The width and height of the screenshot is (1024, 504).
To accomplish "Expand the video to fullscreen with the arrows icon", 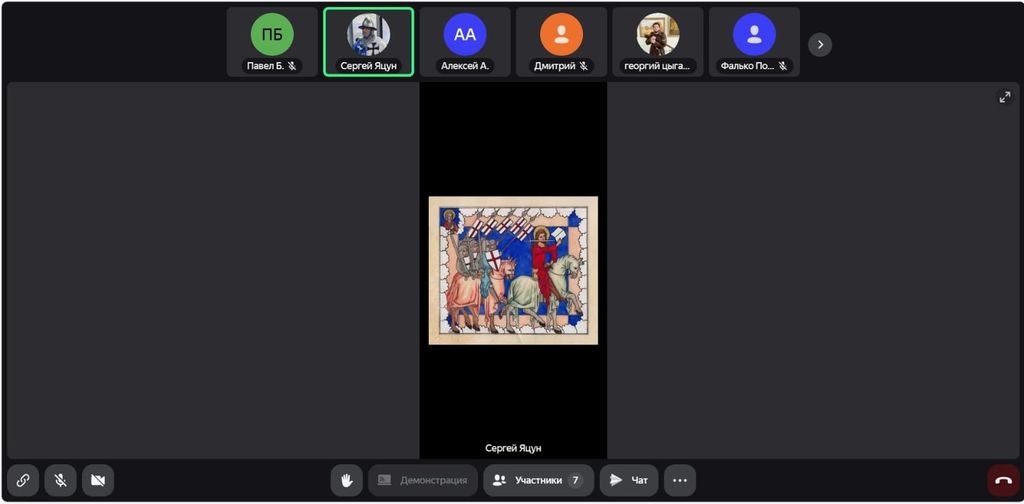I will (x=1004, y=97).
